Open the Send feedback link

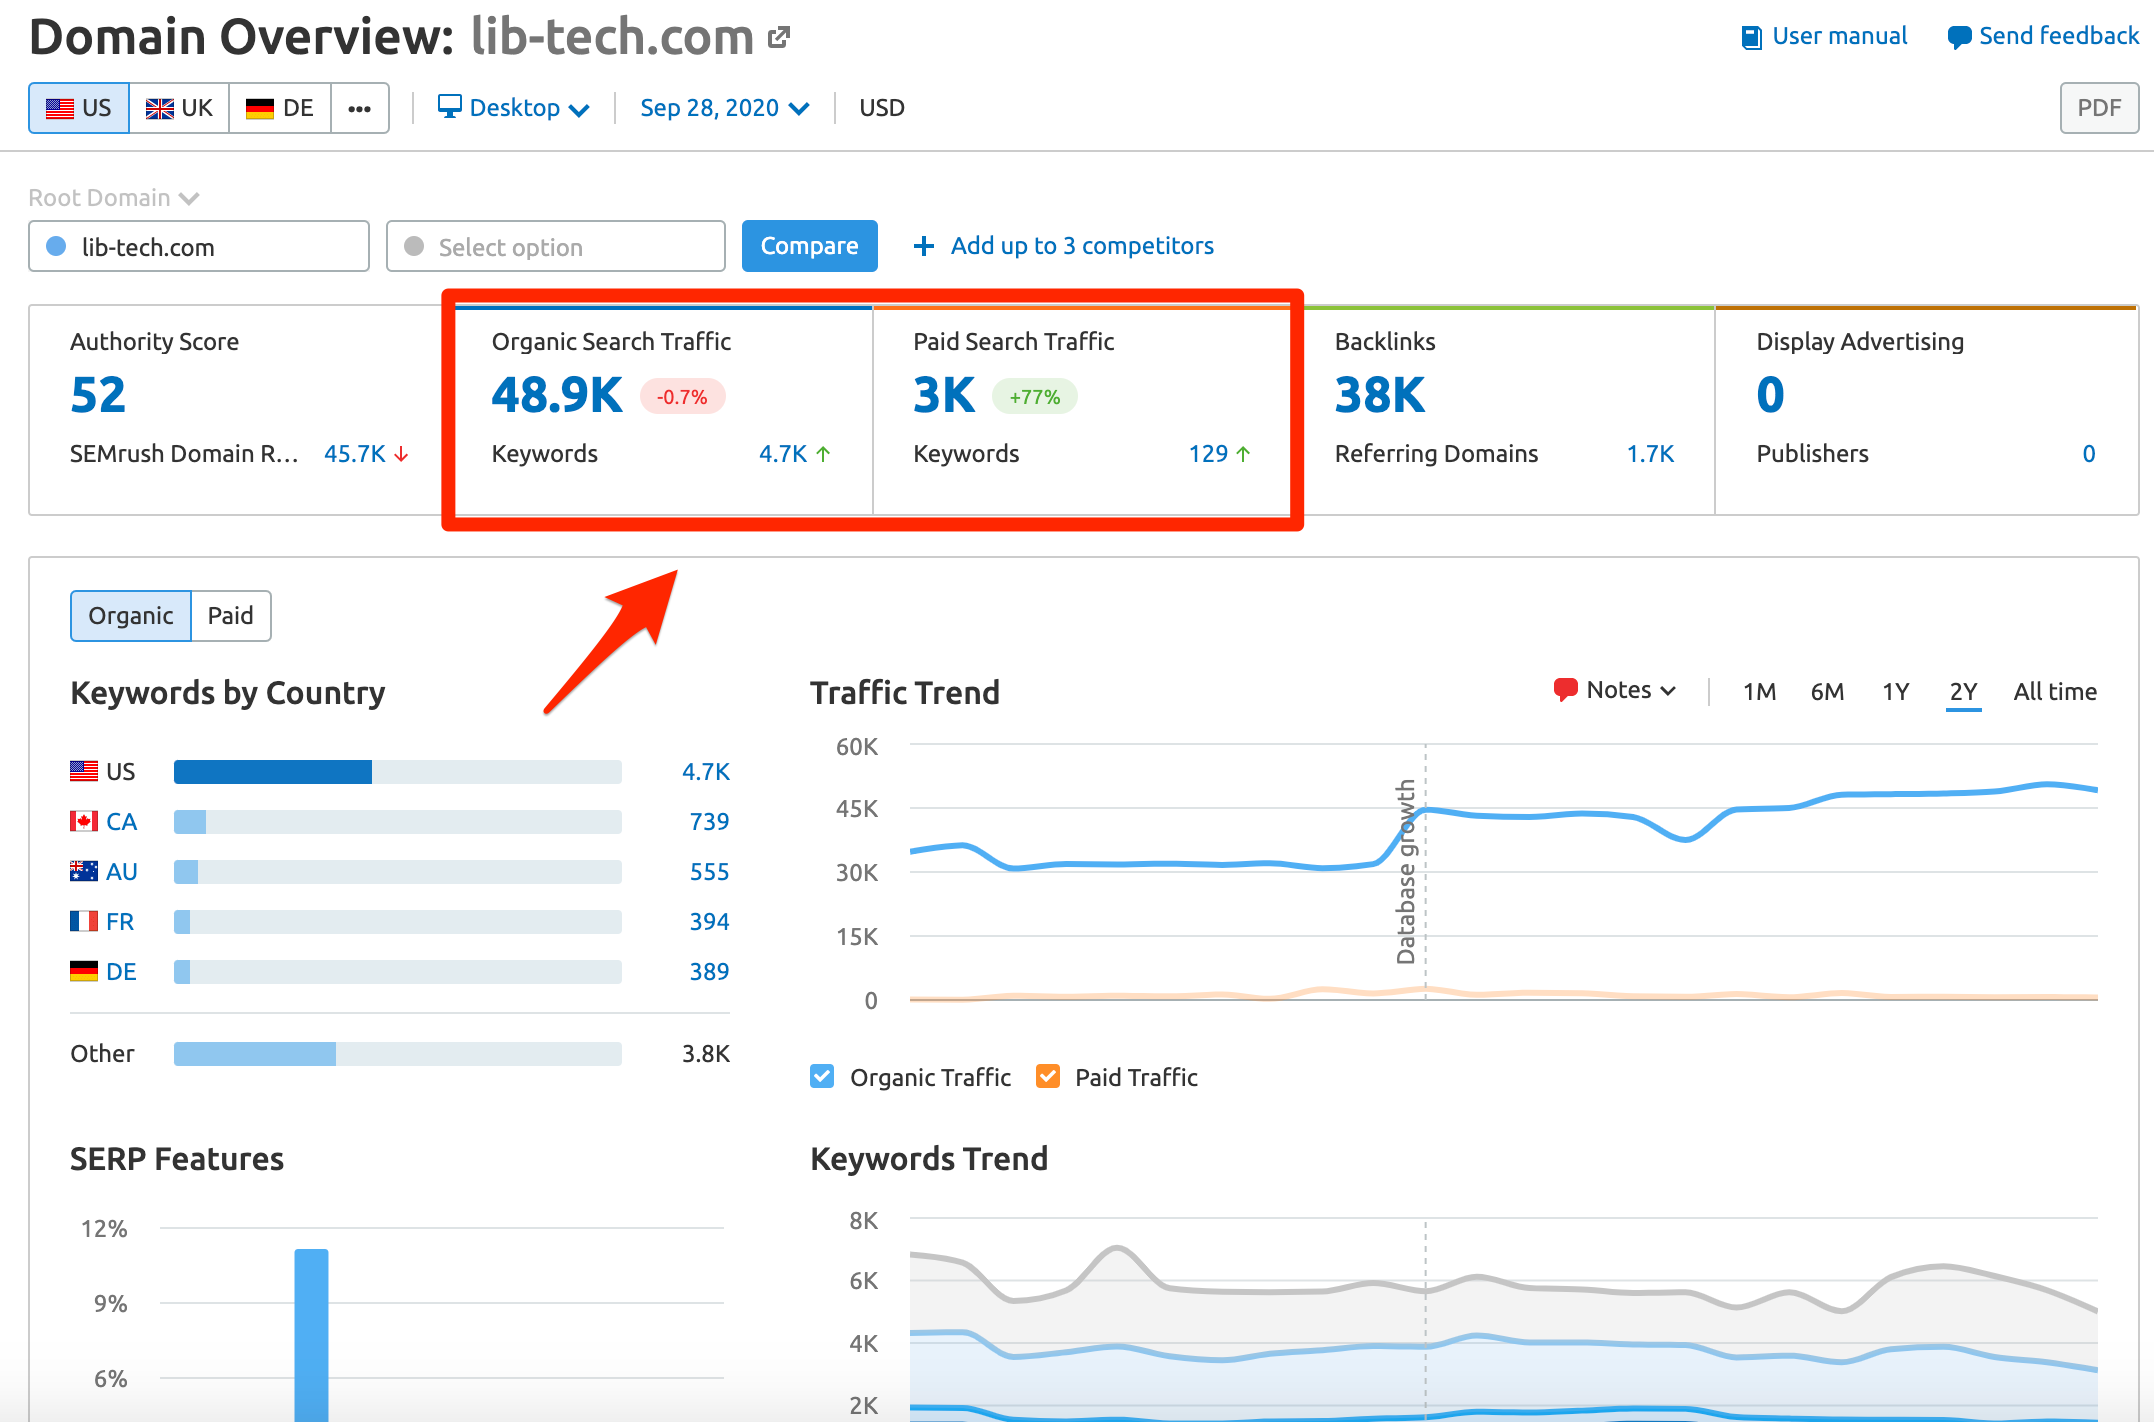click(2058, 37)
